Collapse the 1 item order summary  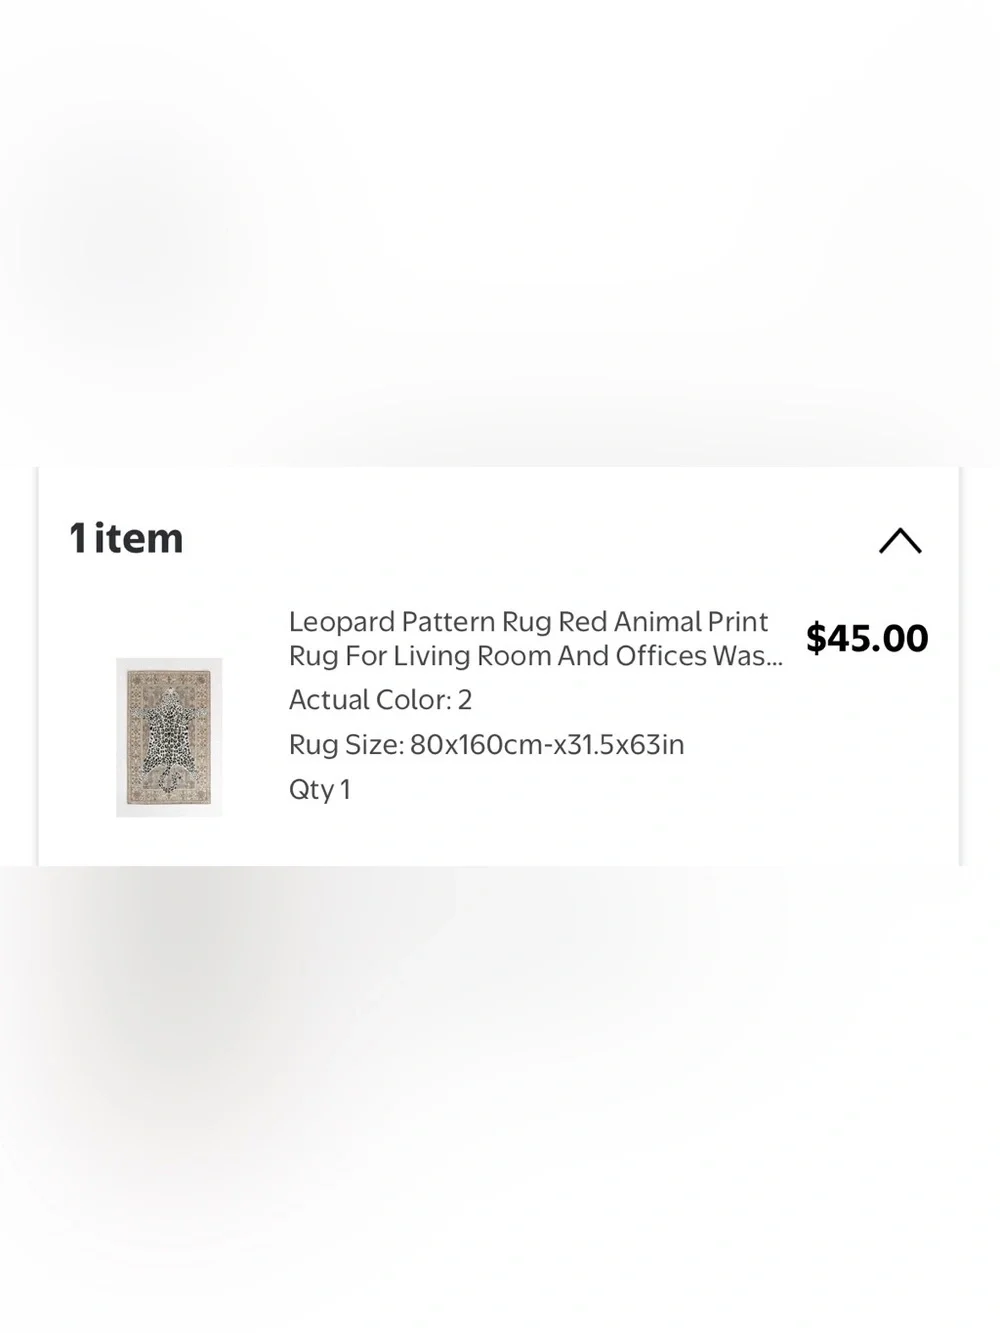click(x=900, y=541)
